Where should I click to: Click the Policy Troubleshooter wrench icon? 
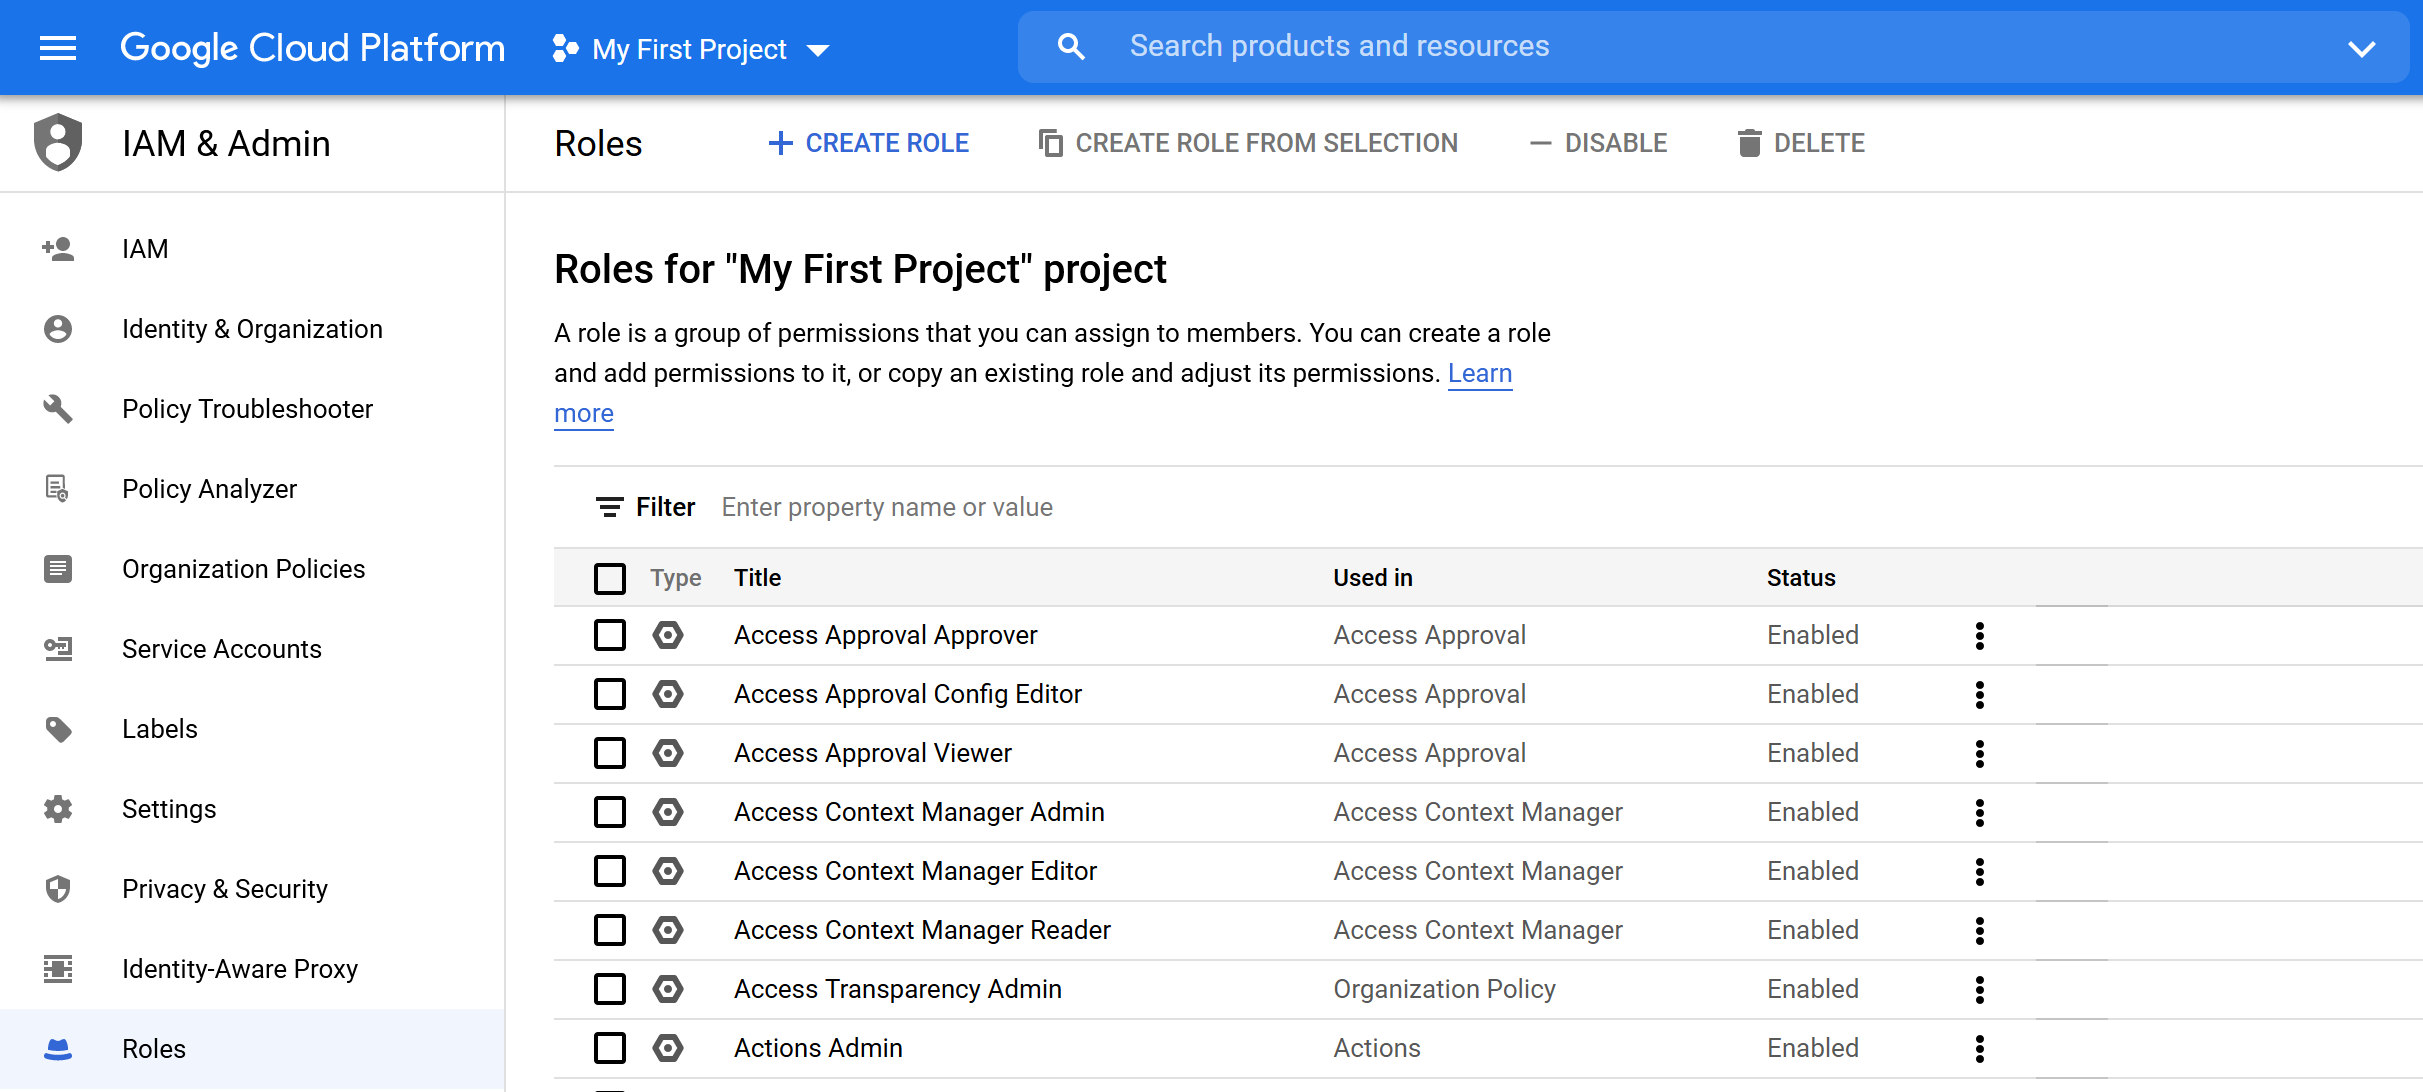click(58, 409)
